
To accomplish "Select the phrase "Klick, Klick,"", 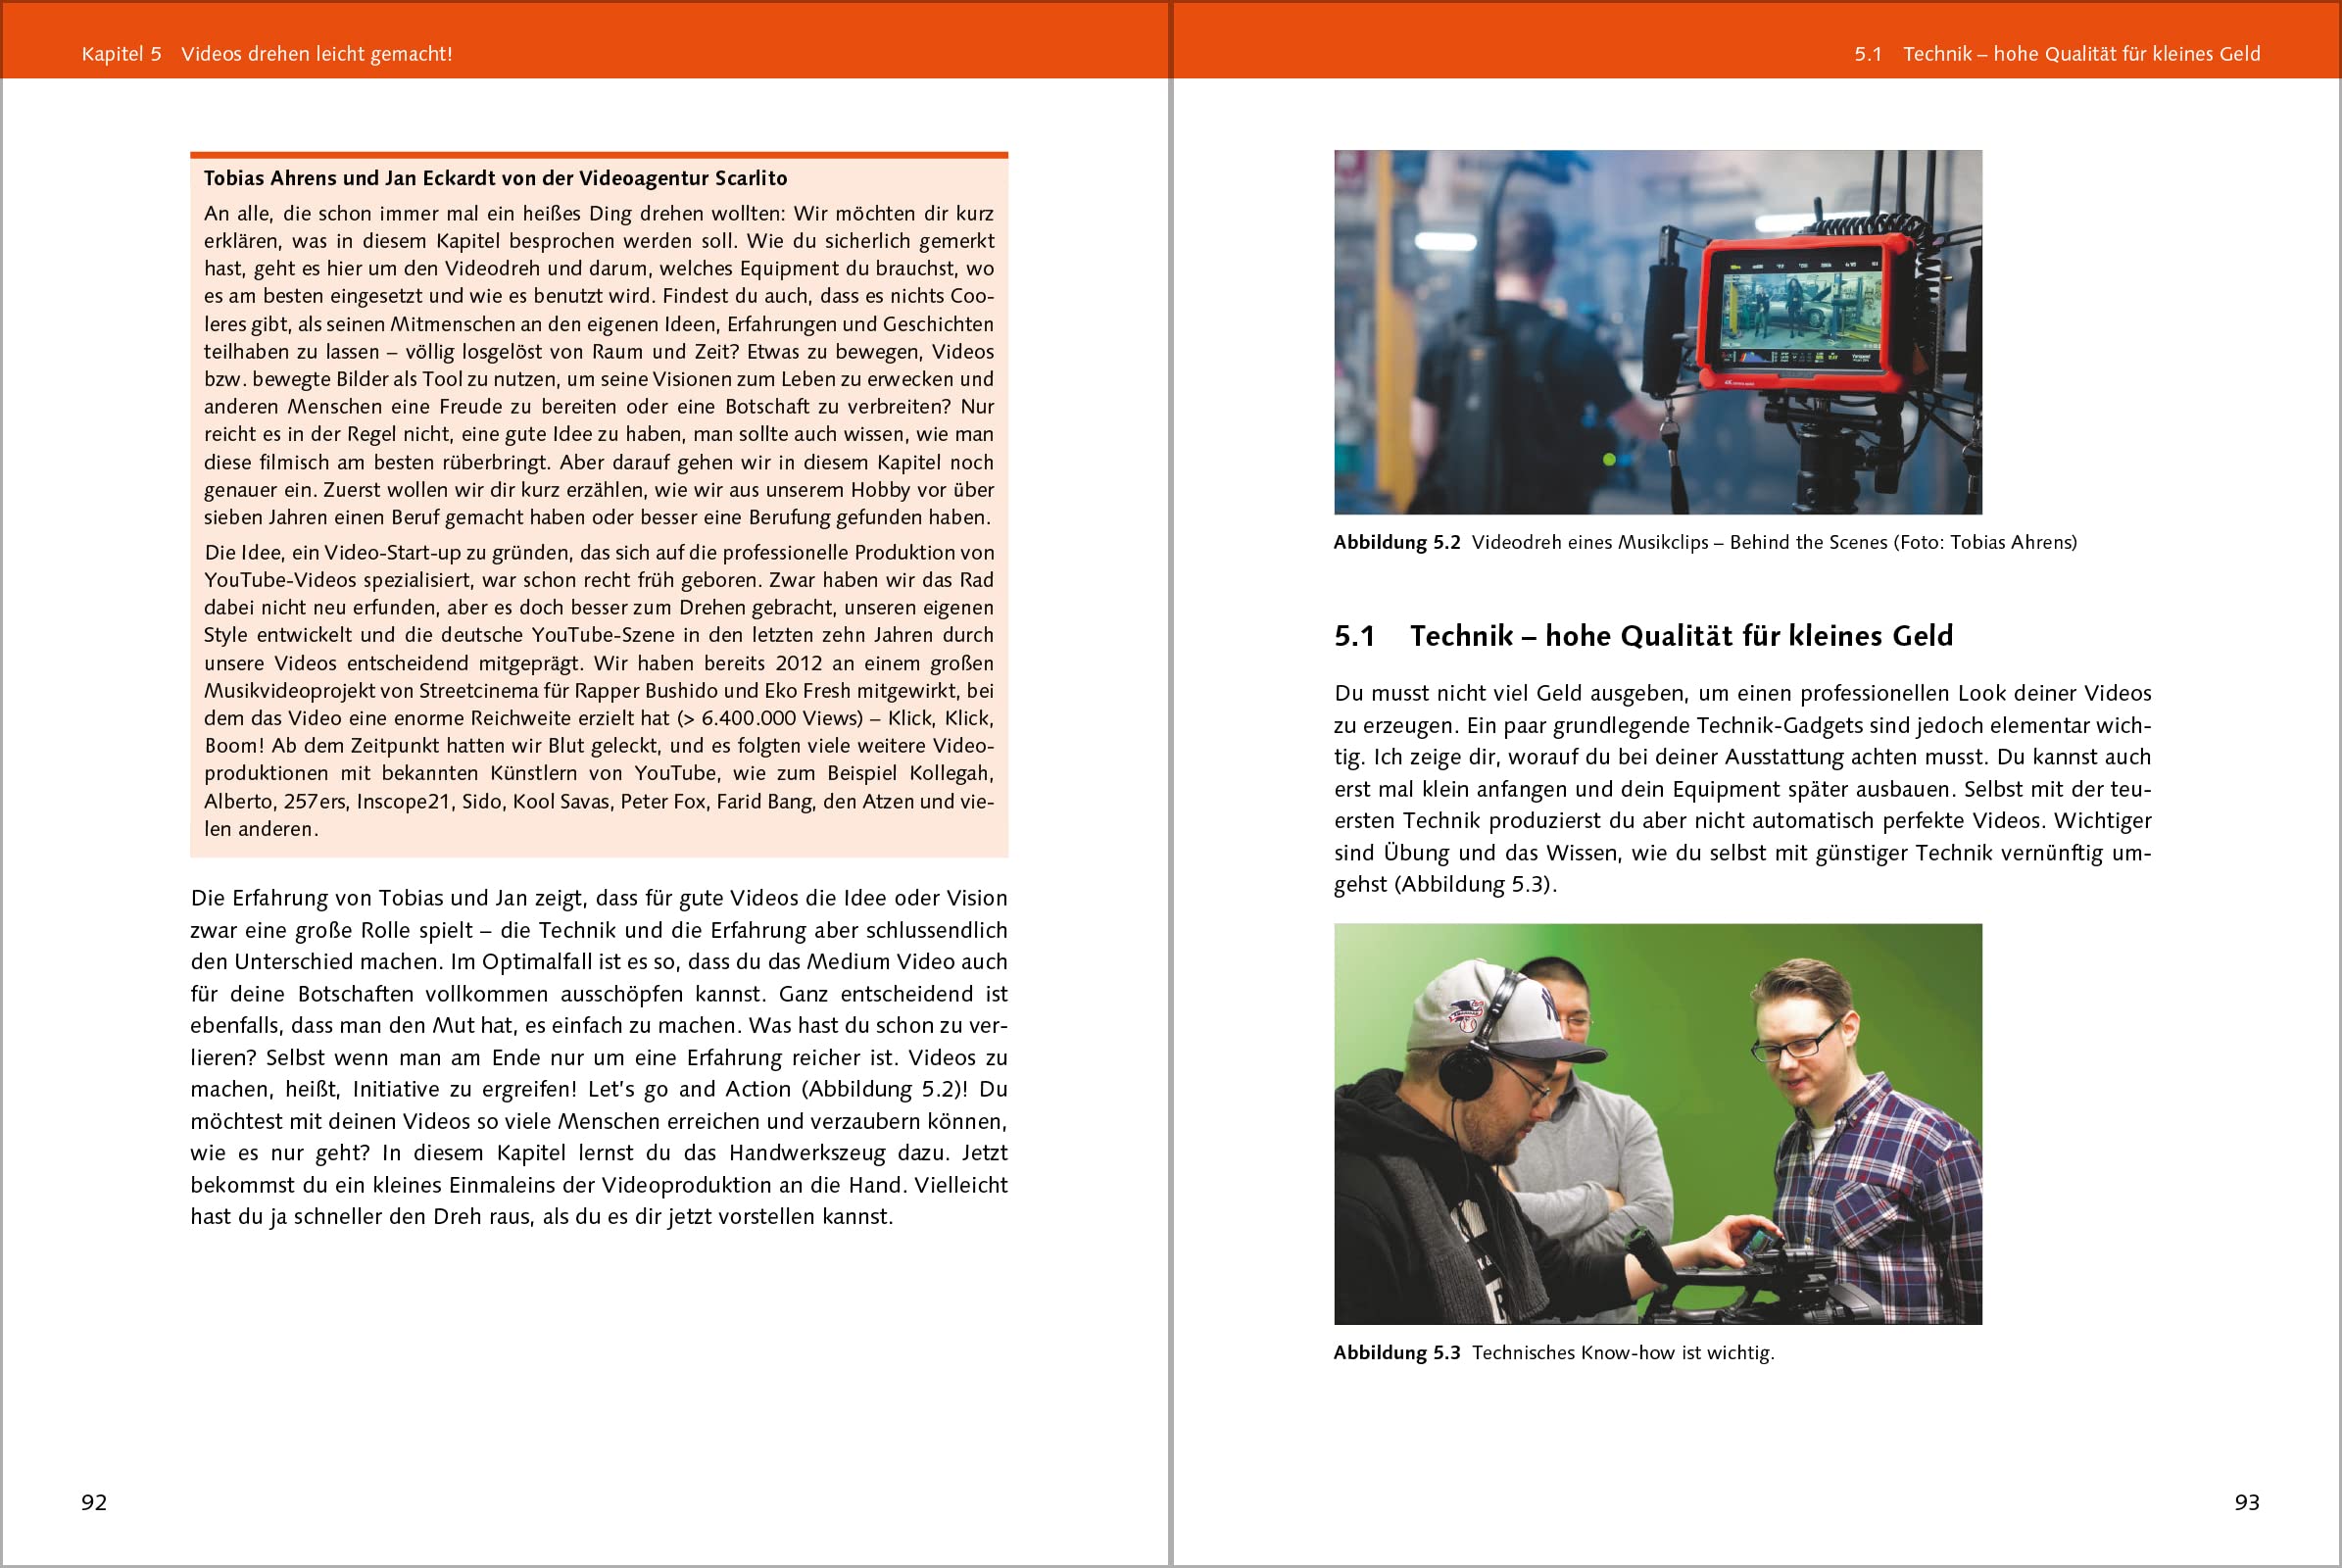I will (941, 718).
